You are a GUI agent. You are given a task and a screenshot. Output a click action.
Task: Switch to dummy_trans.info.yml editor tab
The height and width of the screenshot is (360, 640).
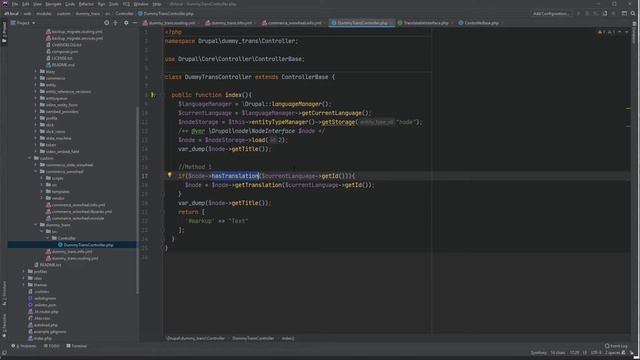pyautogui.click(x=231, y=23)
